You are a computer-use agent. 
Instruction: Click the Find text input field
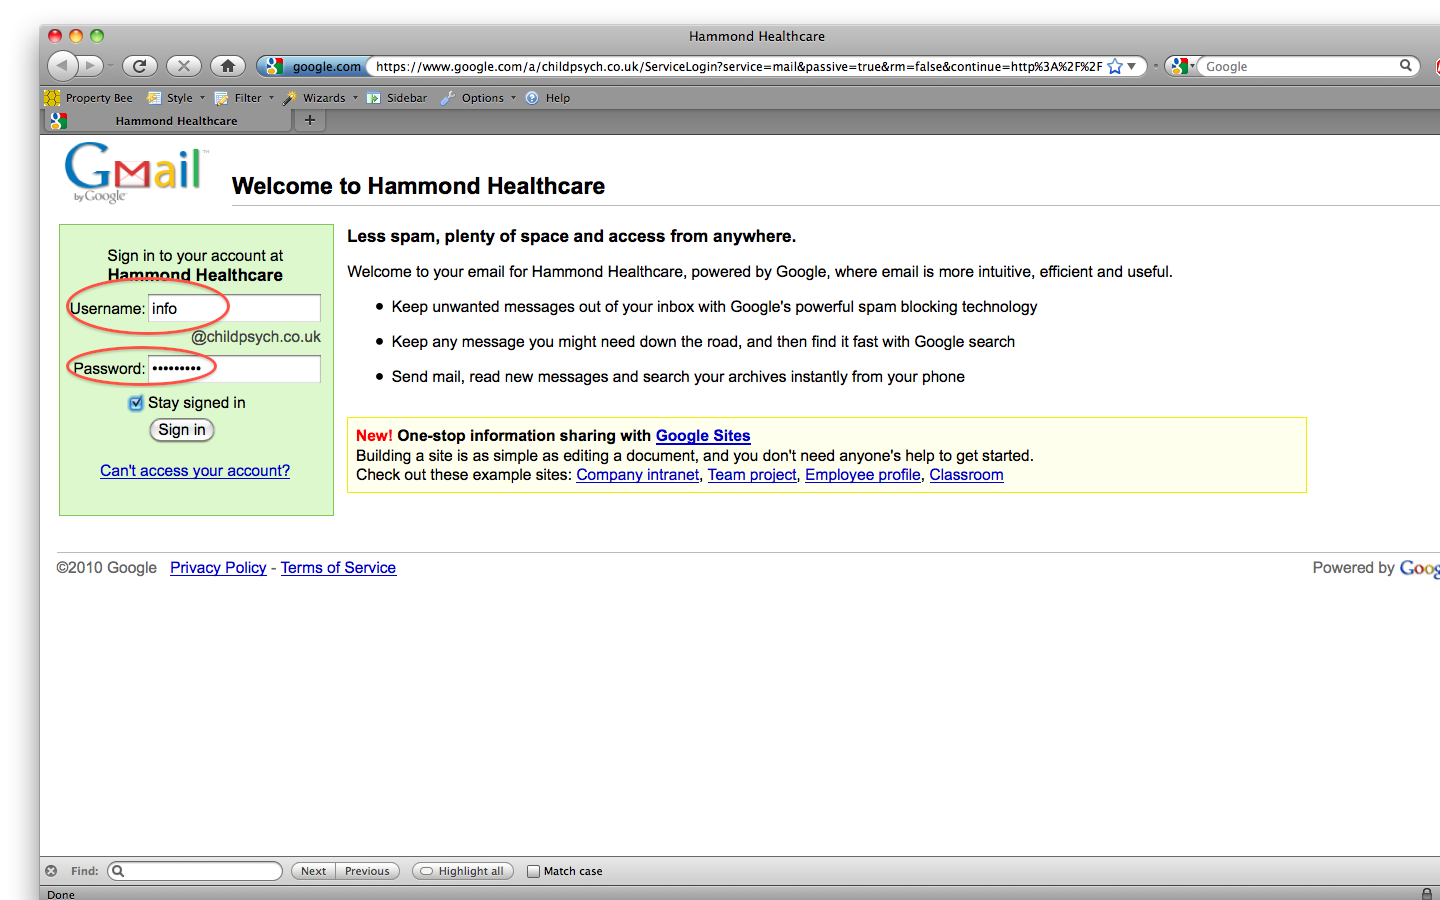[x=195, y=871]
